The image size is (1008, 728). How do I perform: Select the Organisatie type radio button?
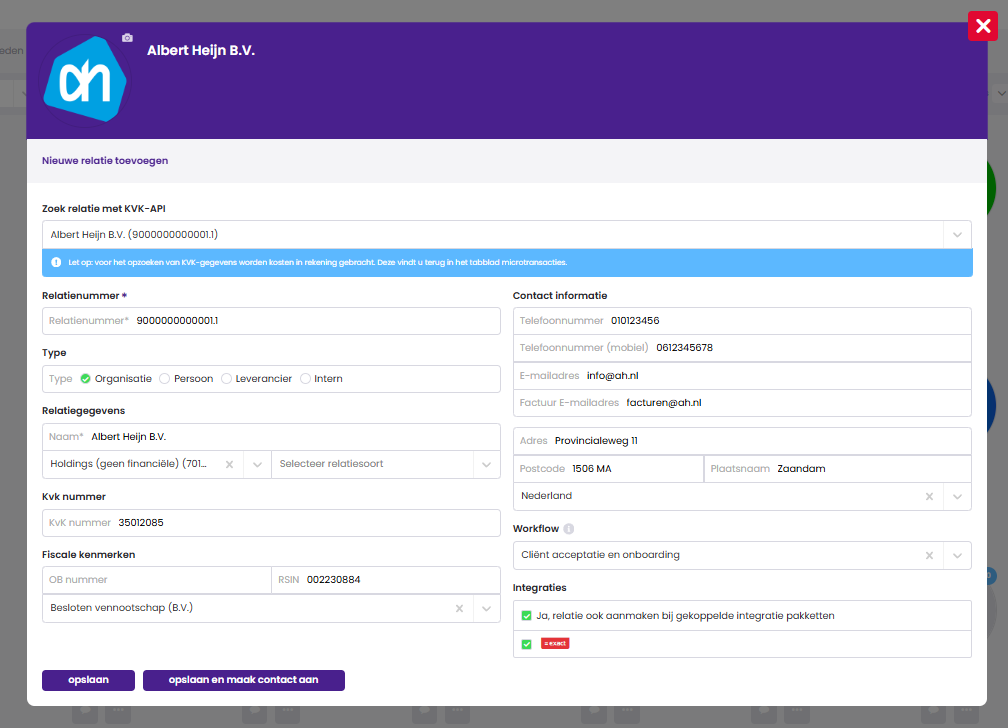(x=86, y=379)
